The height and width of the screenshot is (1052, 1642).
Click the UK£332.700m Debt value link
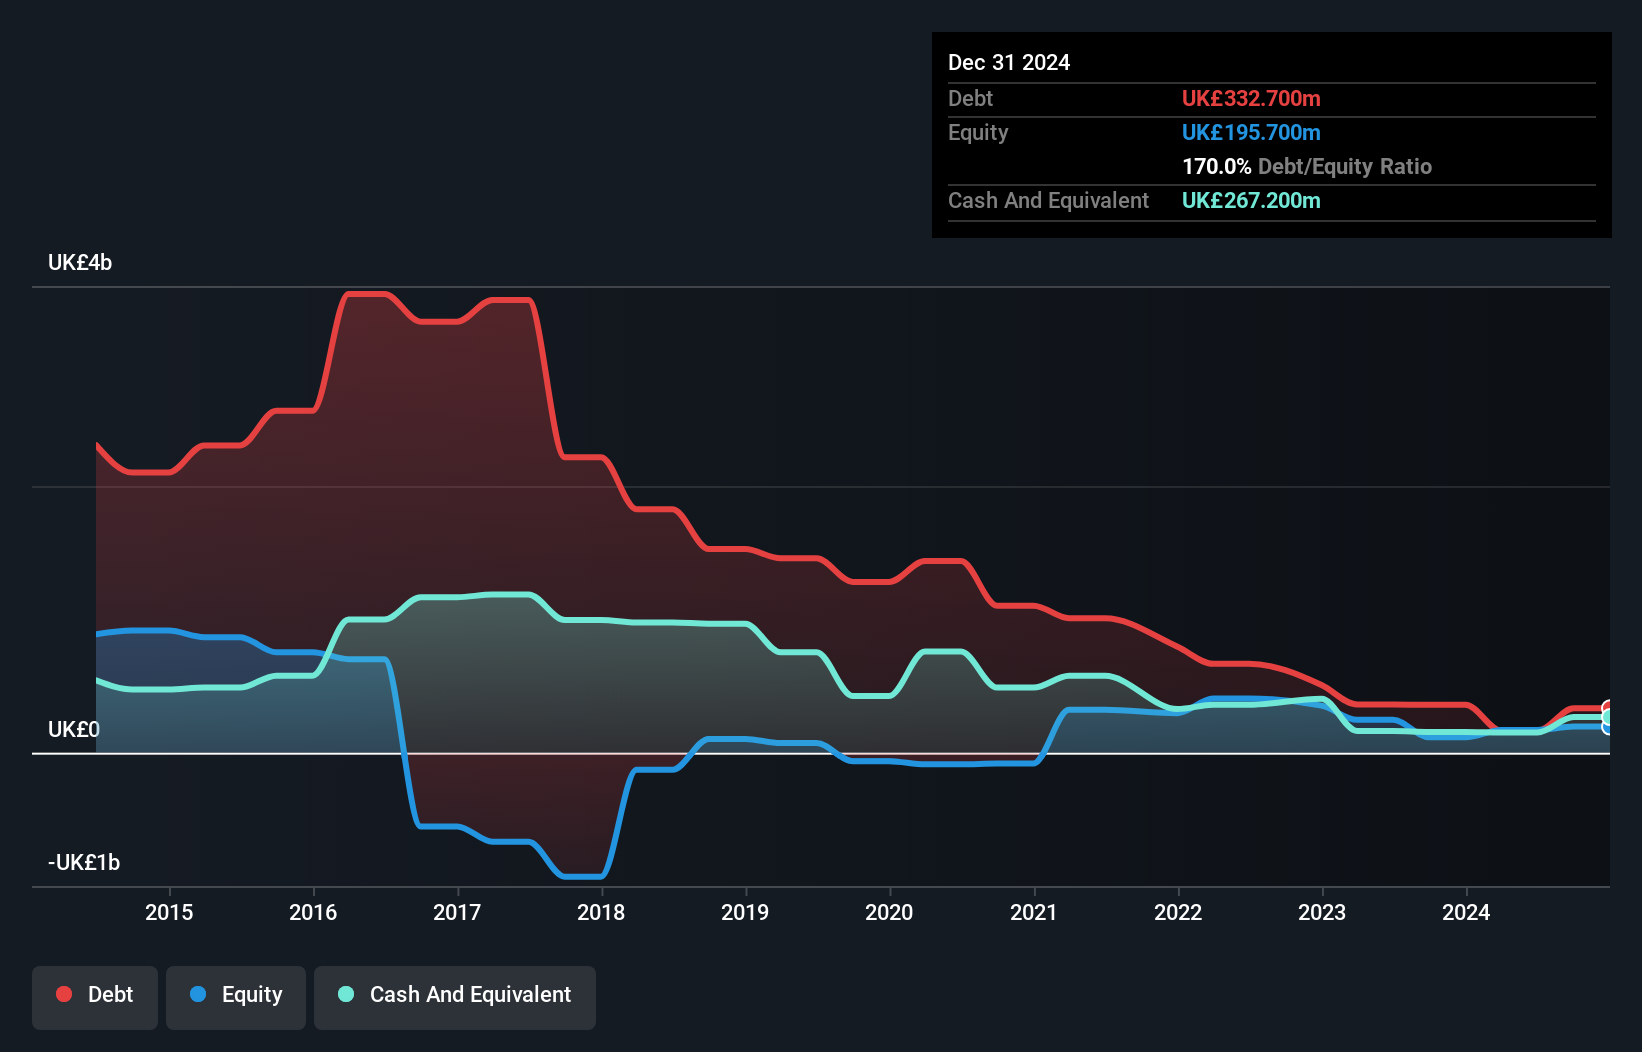pyautogui.click(x=1251, y=99)
